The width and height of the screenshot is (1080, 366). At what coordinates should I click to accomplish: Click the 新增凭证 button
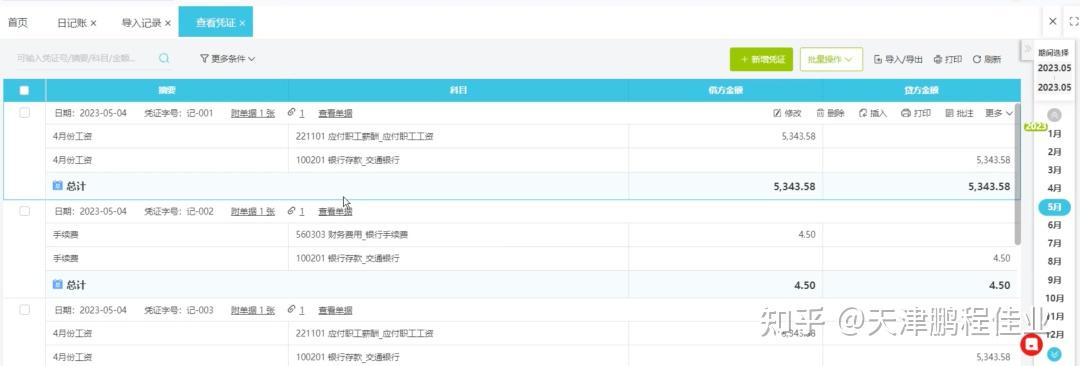click(x=762, y=59)
